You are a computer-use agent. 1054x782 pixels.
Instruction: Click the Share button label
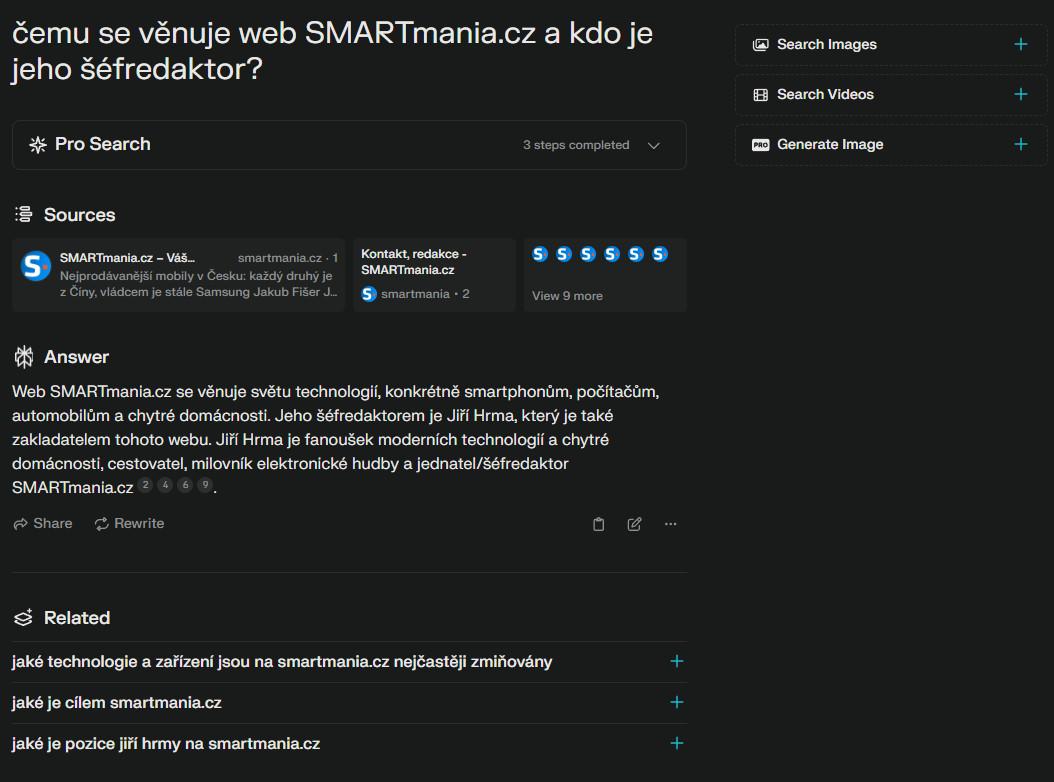click(x=52, y=524)
